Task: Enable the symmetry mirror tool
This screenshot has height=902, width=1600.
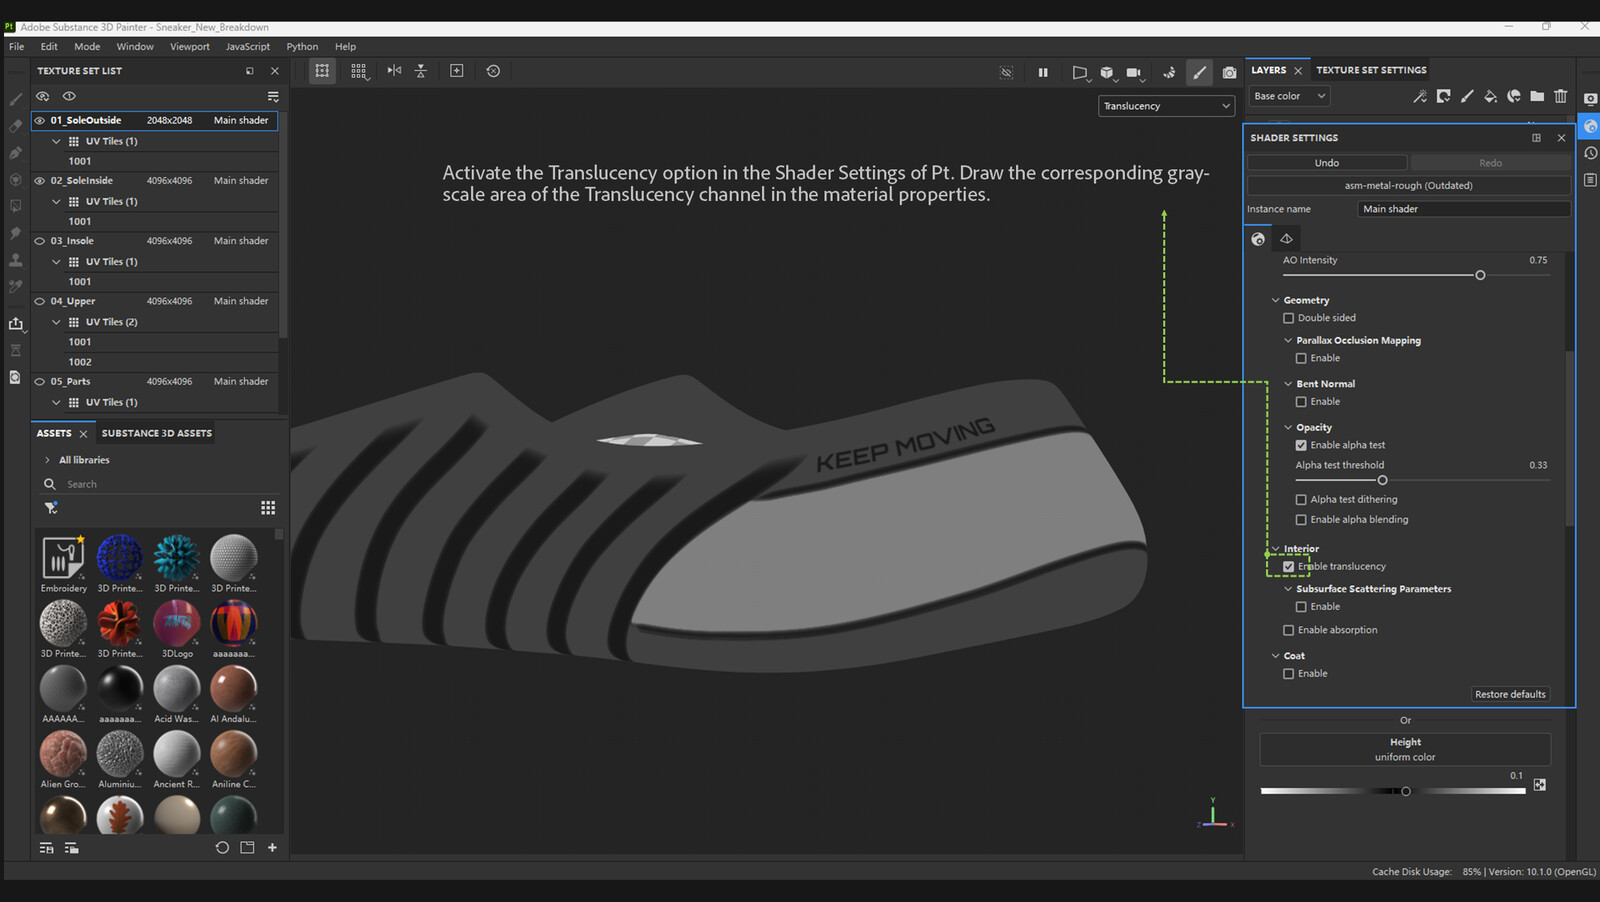Action: coord(394,71)
